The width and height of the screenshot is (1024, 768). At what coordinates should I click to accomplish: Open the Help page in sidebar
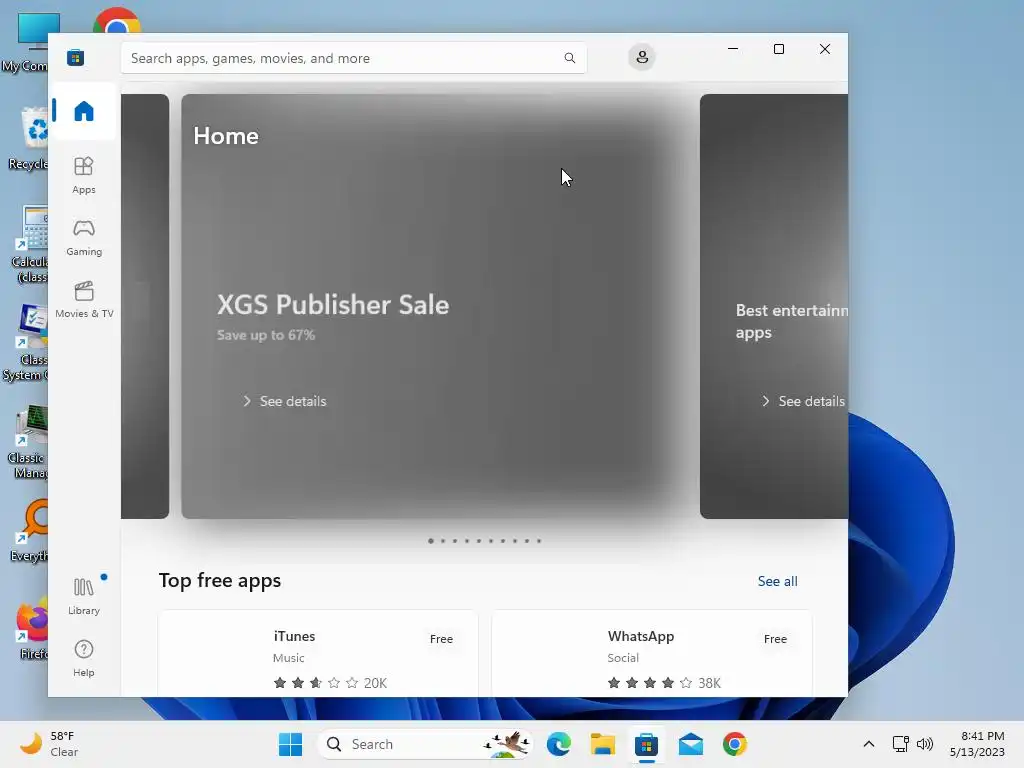click(84, 658)
